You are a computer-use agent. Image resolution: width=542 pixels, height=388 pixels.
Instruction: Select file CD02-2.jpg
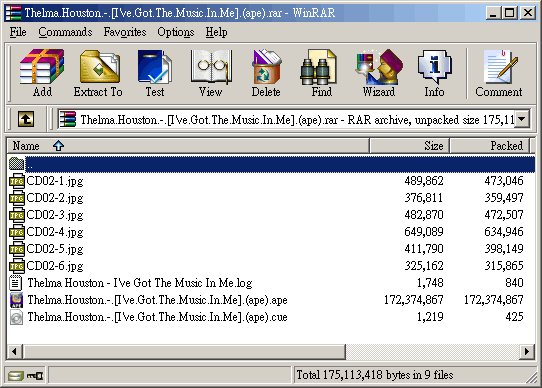(55, 198)
